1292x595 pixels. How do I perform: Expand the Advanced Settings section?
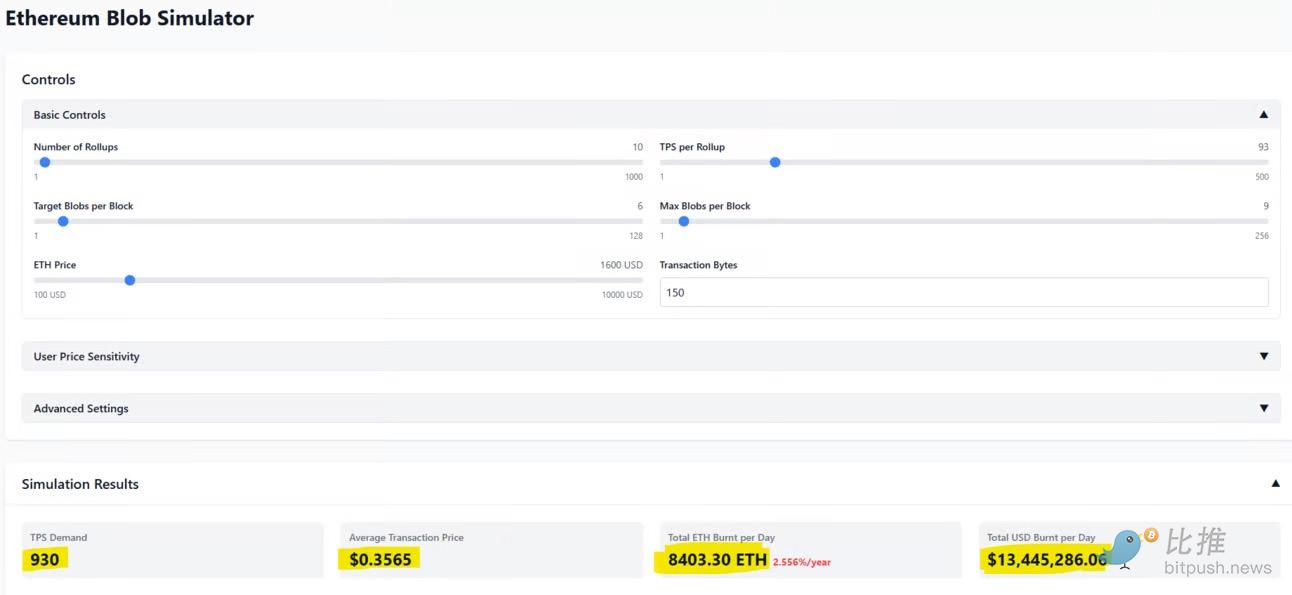(x=651, y=408)
